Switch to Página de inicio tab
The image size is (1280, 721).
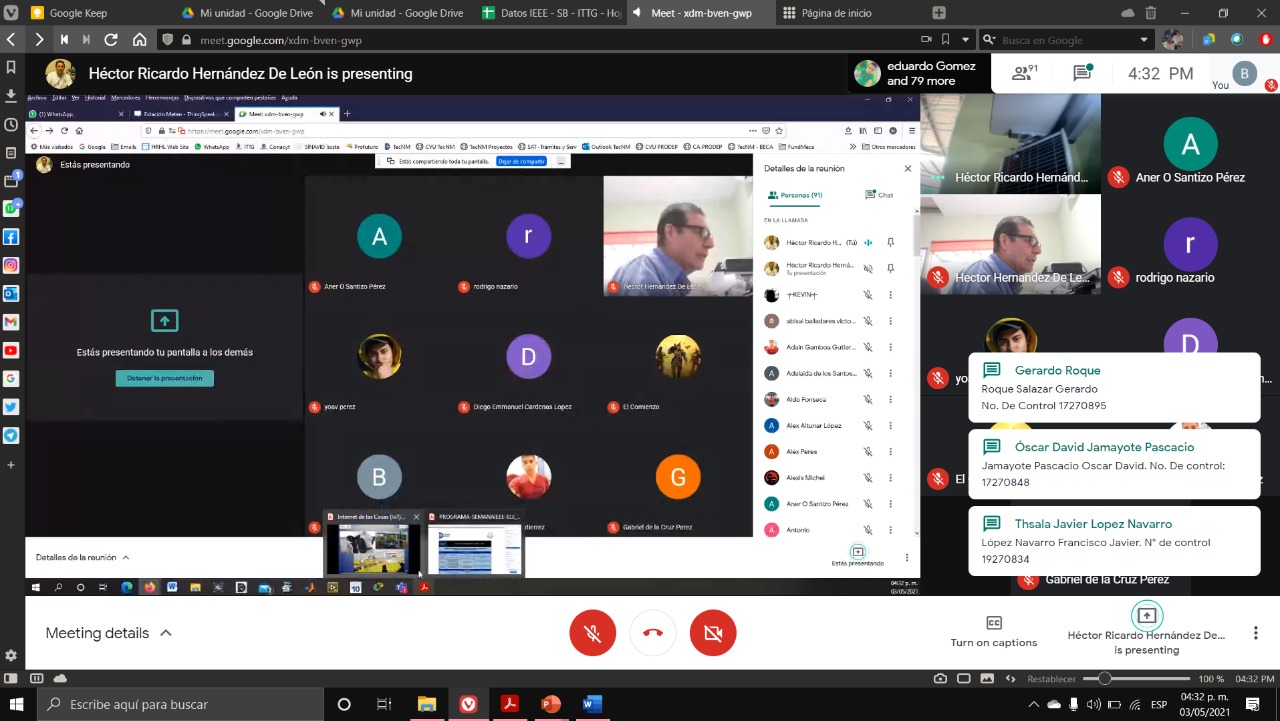coord(851,13)
